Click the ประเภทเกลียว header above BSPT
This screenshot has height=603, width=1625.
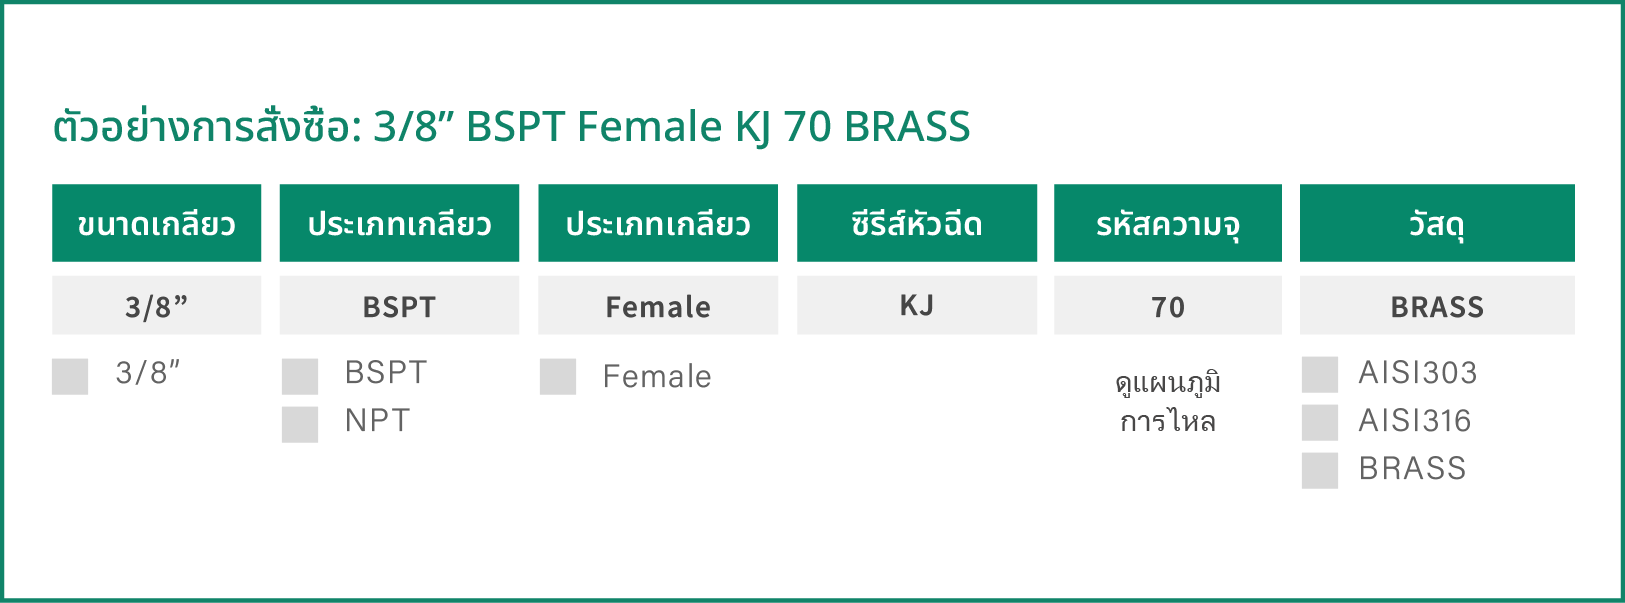pyautogui.click(x=399, y=223)
